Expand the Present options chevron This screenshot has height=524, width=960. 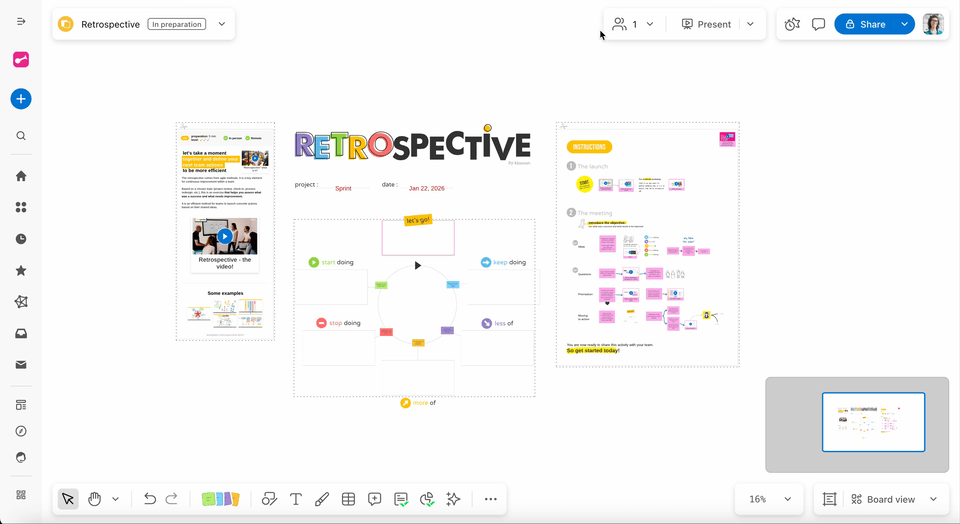751,24
